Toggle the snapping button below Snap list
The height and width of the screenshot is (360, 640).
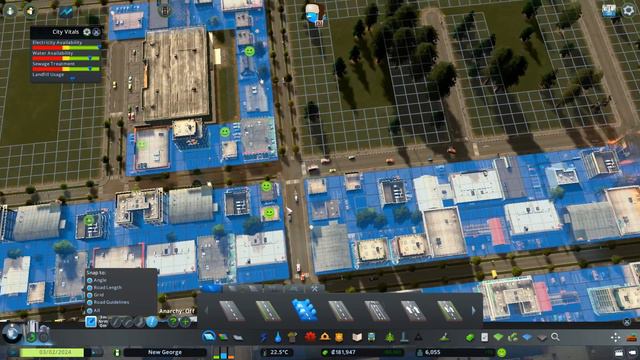tap(91, 322)
